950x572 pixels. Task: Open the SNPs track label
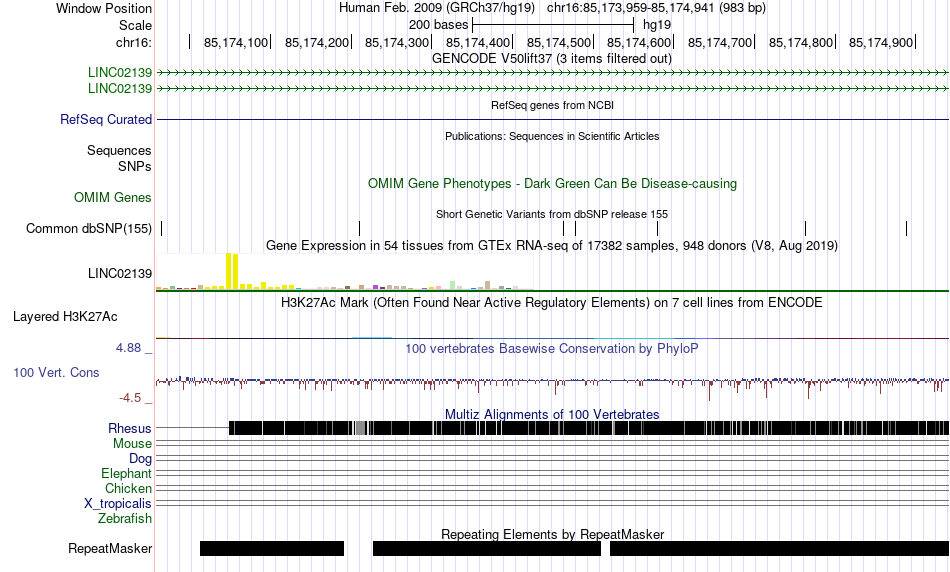click(x=135, y=166)
